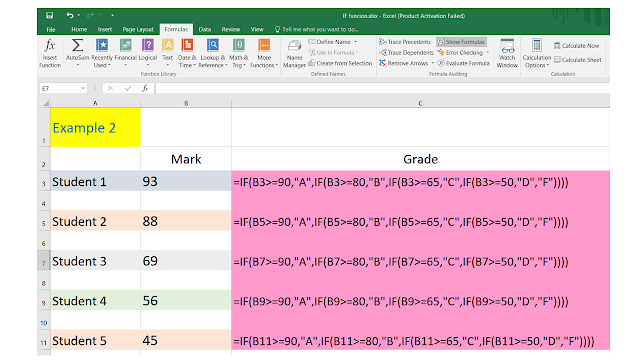640x360 pixels.
Task: Open the Watch Window
Action: pos(507,53)
